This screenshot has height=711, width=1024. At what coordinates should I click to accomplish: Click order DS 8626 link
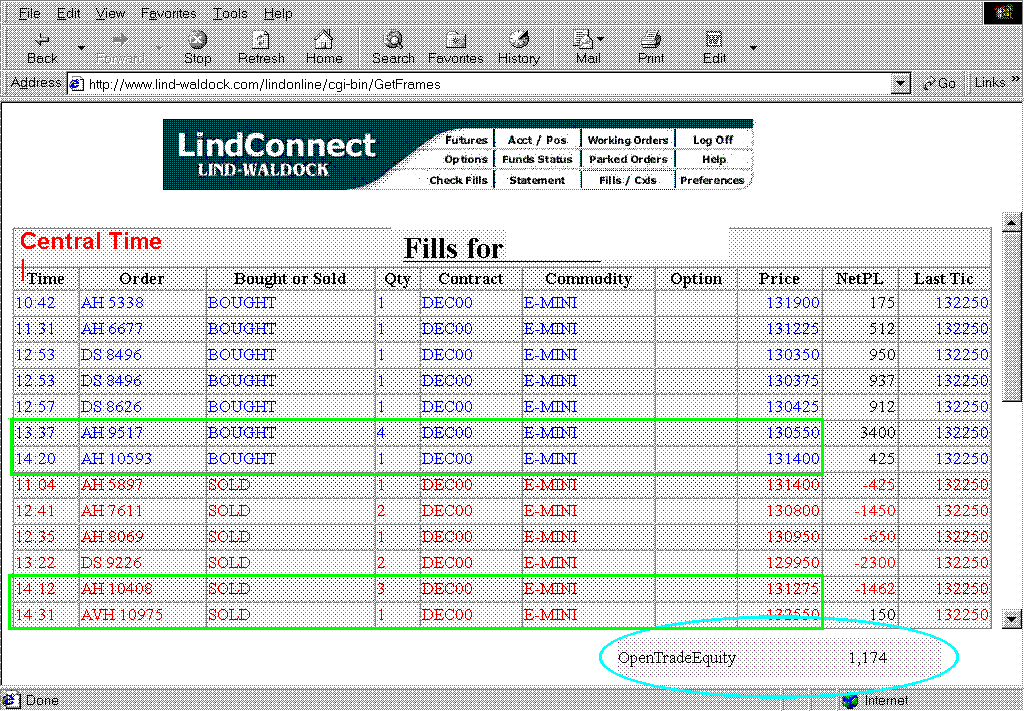[111, 407]
